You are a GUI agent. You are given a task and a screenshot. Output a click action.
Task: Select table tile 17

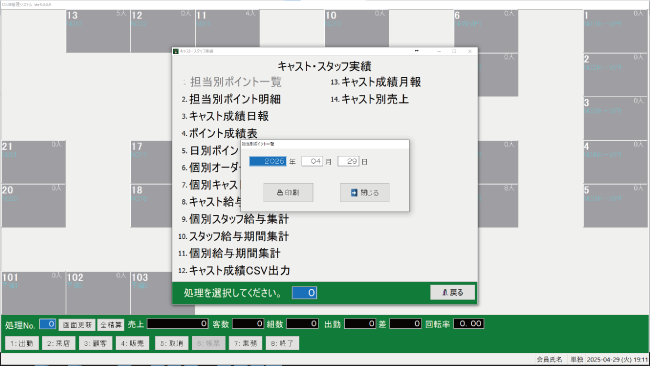pos(152,162)
